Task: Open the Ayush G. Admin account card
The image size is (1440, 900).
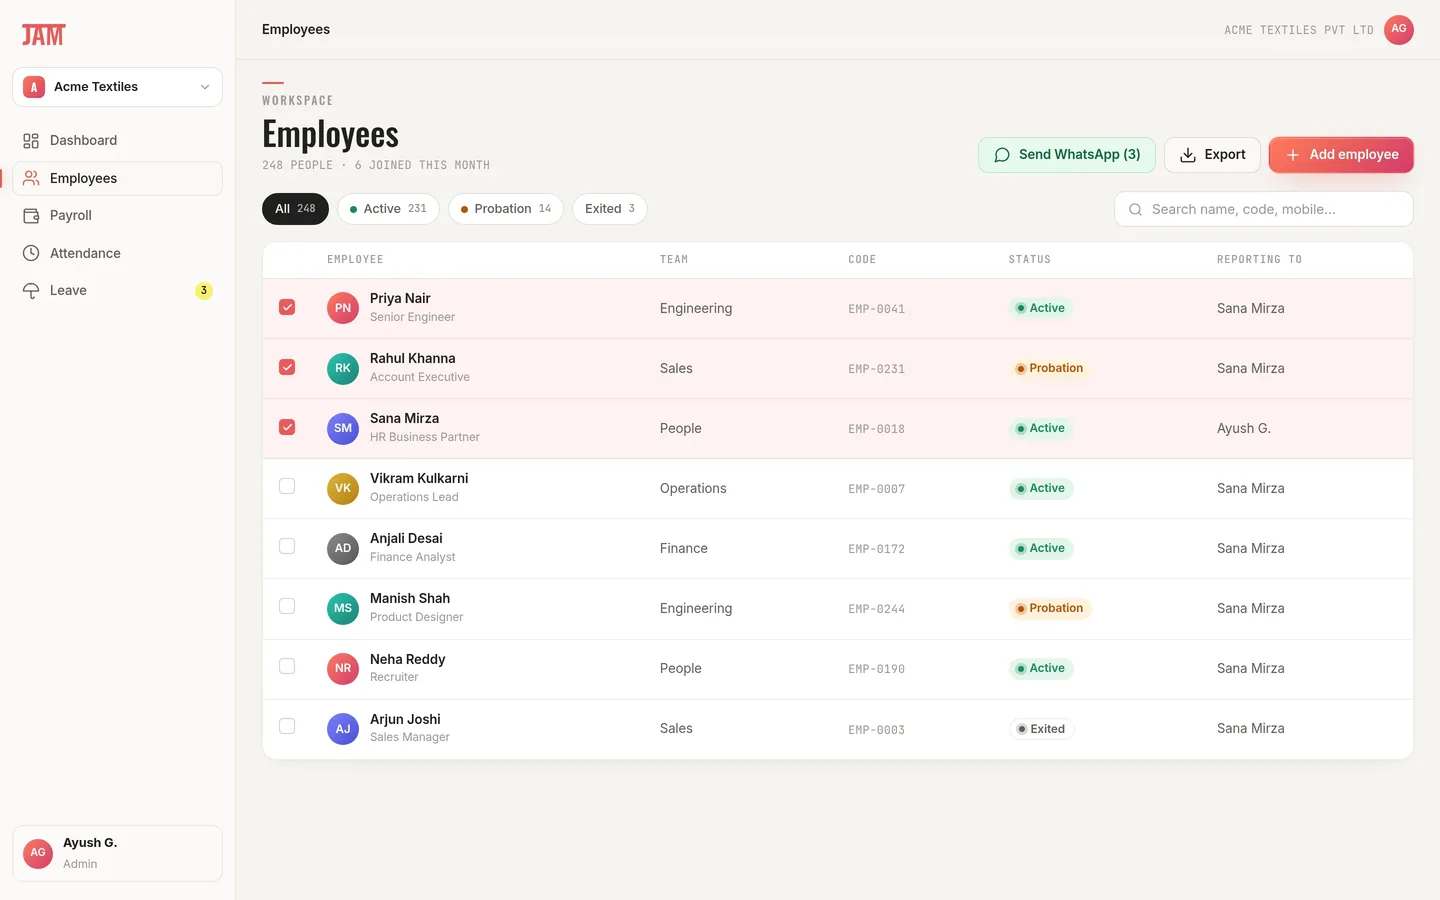Action: [117, 853]
